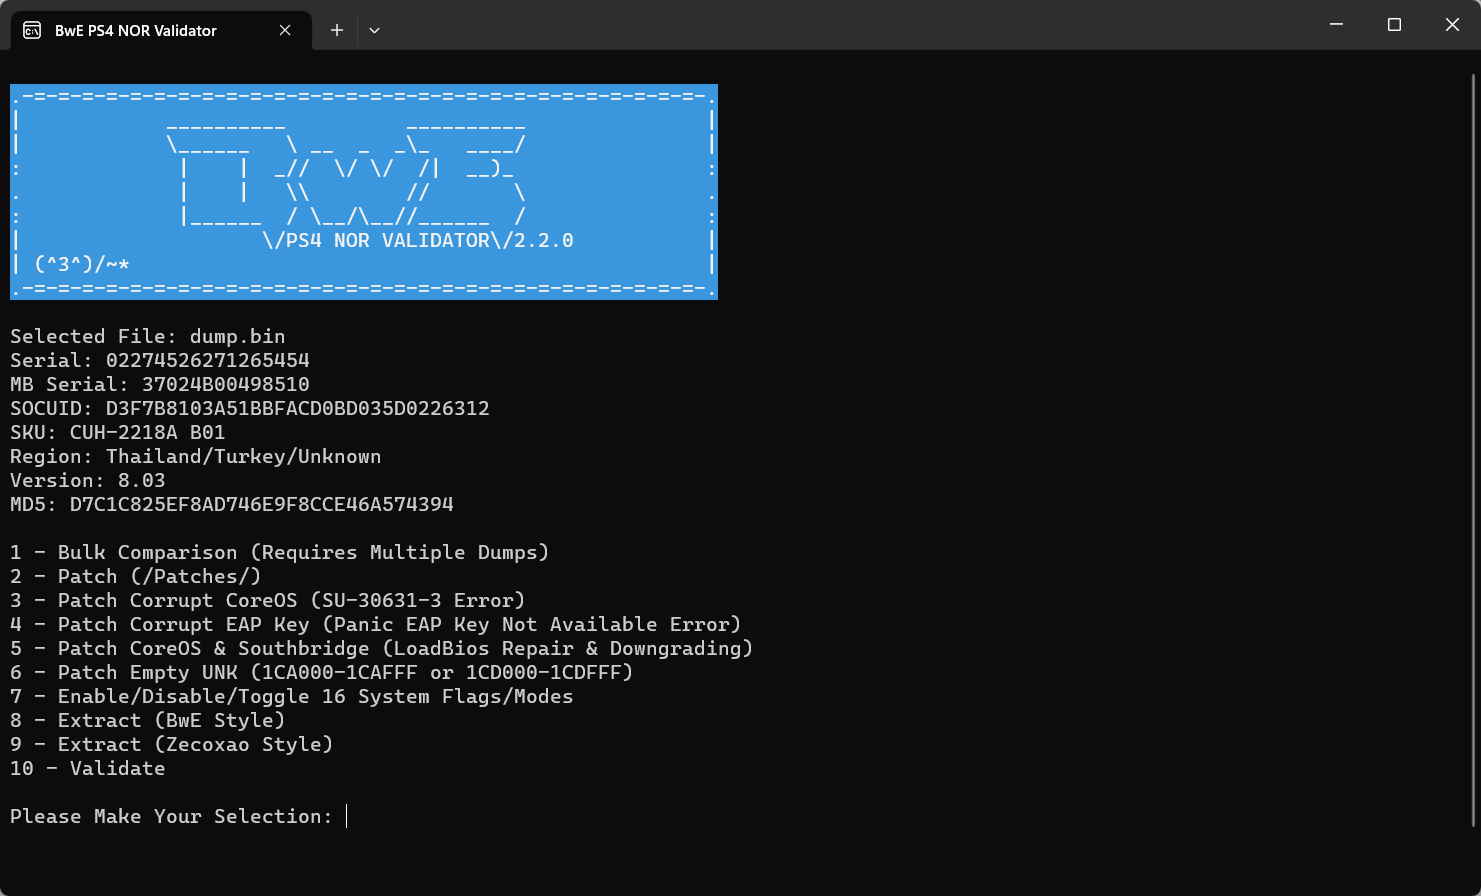Maximize the terminal window

[x=1394, y=25]
